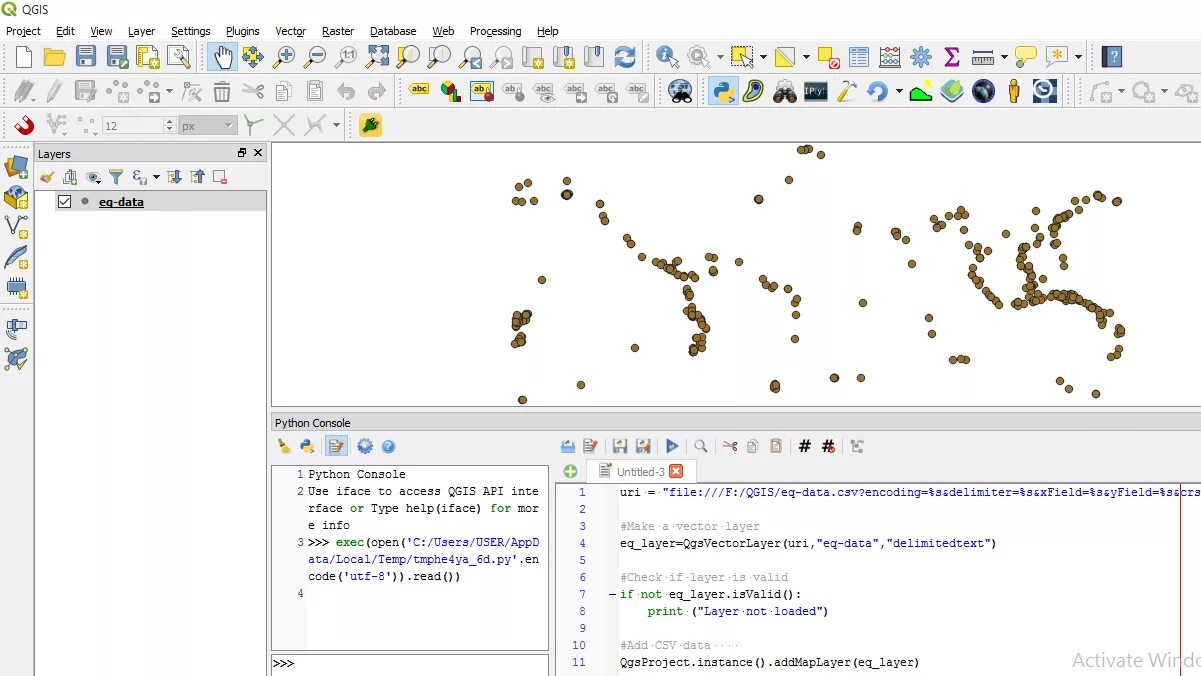Refresh the map canvas
The image size is (1201, 676).
[625, 57]
